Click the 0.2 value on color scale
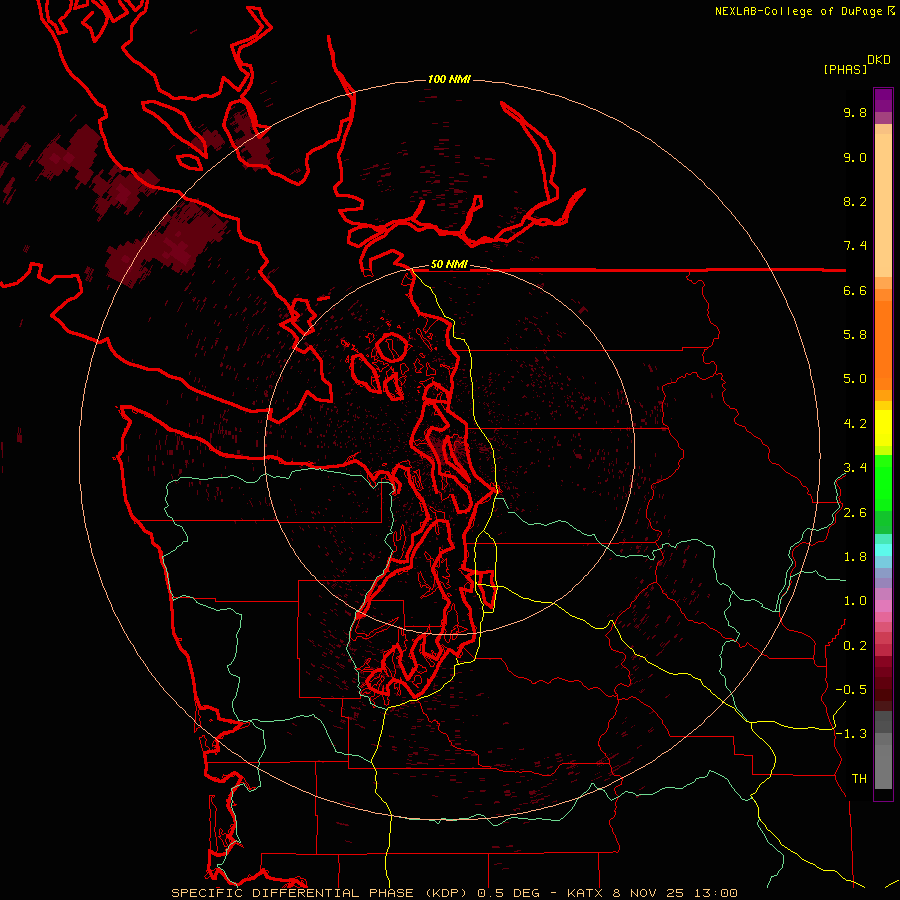Viewport: 900px width, 900px height. pos(855,646)
